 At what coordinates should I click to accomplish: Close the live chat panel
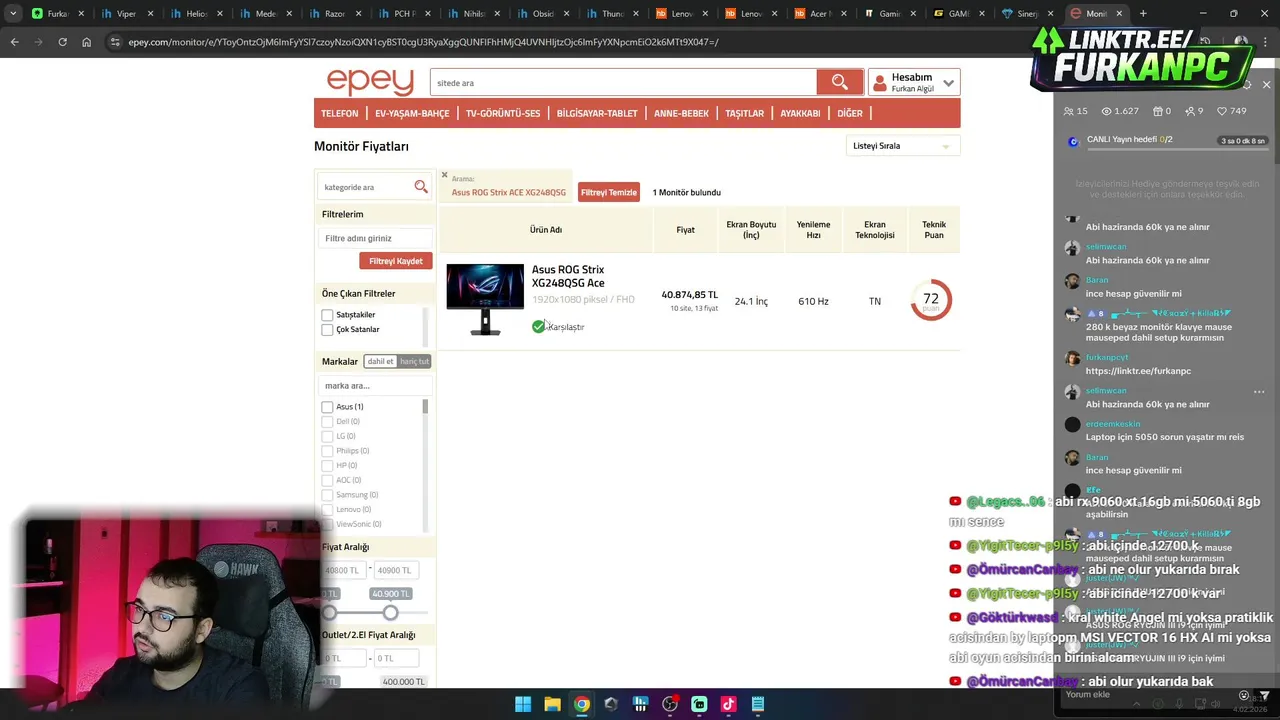pyautogui.click(x=1266, y=85)
